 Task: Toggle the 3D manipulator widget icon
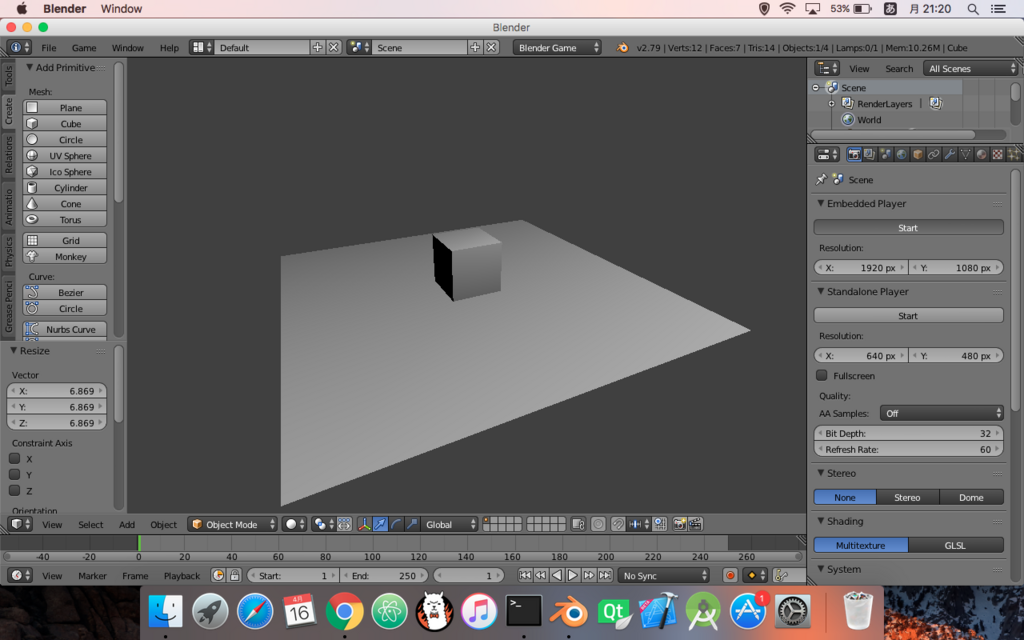tap(364, 524)
